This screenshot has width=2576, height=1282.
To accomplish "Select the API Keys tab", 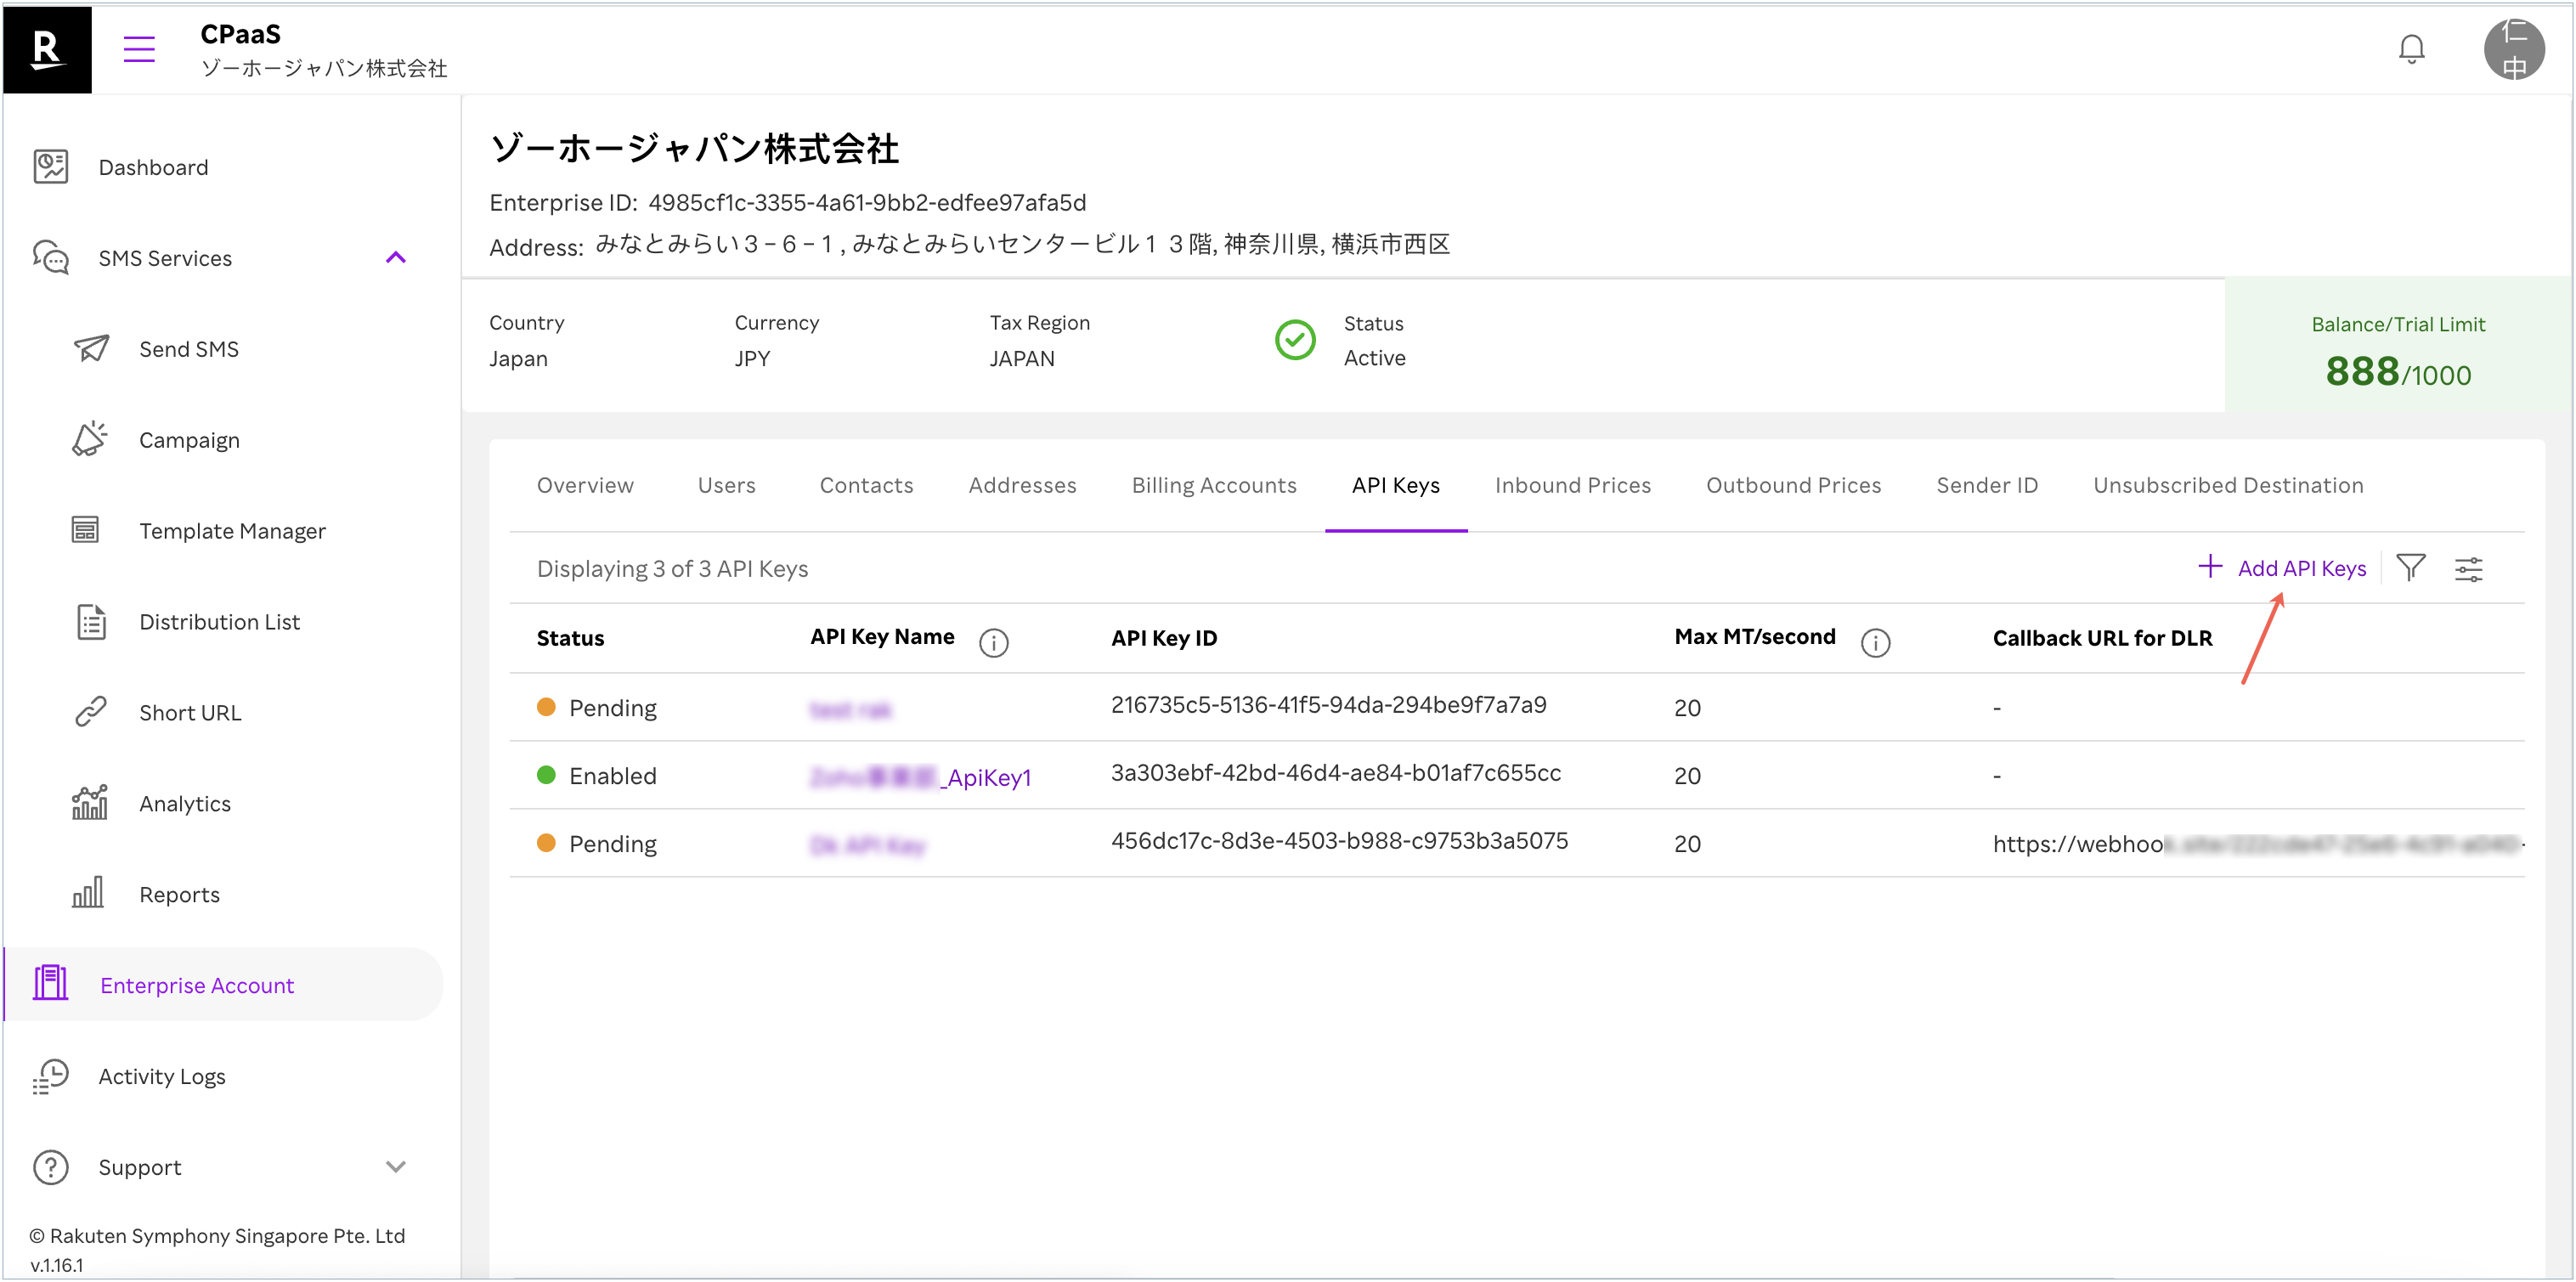I will (1396, 485).
